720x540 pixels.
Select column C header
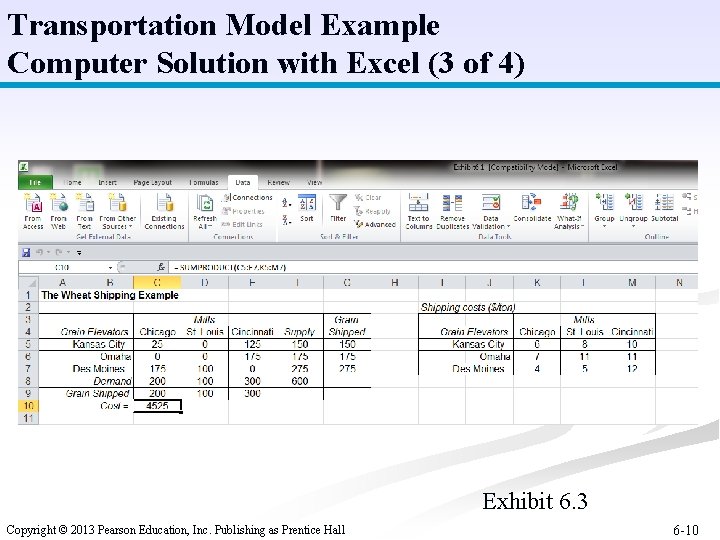click(x=157, y=282)
